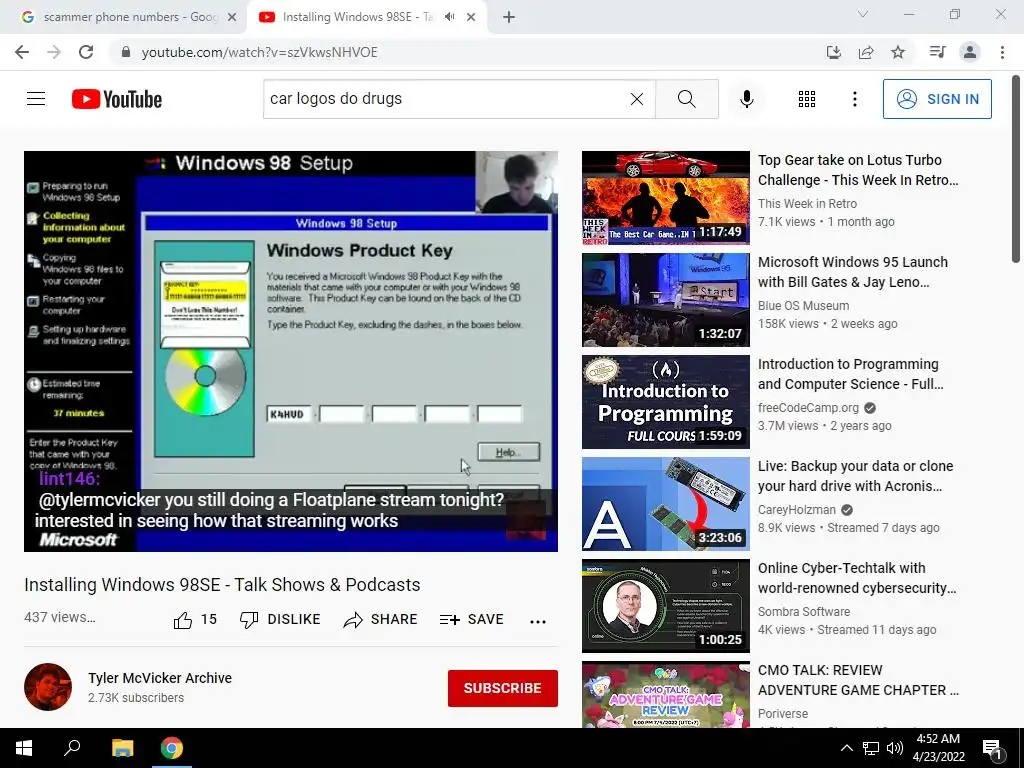Open Live: Backup your data video title

coord(855,475)
